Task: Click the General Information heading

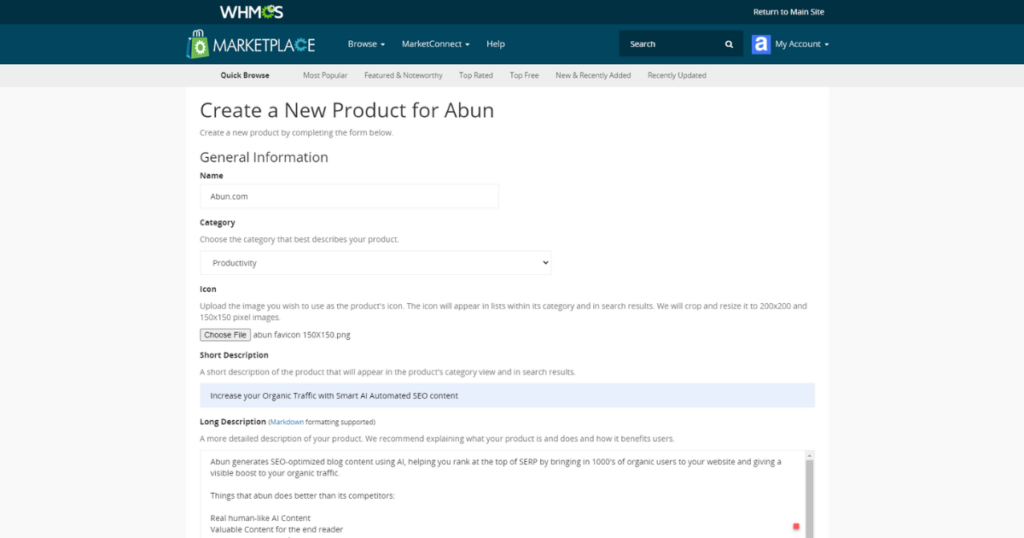Action: point(264,157)
